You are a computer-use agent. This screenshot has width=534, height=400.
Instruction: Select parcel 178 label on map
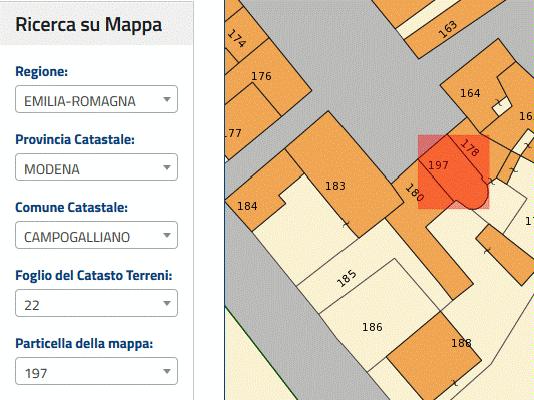pos(470,148)
